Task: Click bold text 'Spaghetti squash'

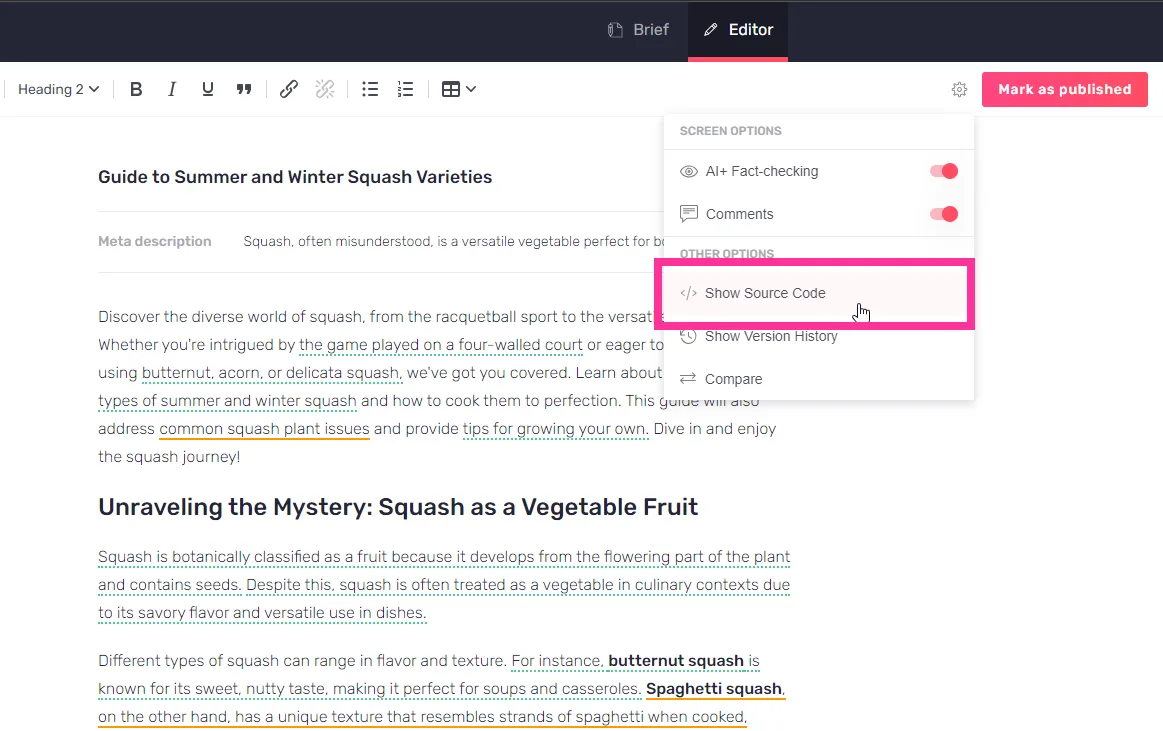Action: 714,689
